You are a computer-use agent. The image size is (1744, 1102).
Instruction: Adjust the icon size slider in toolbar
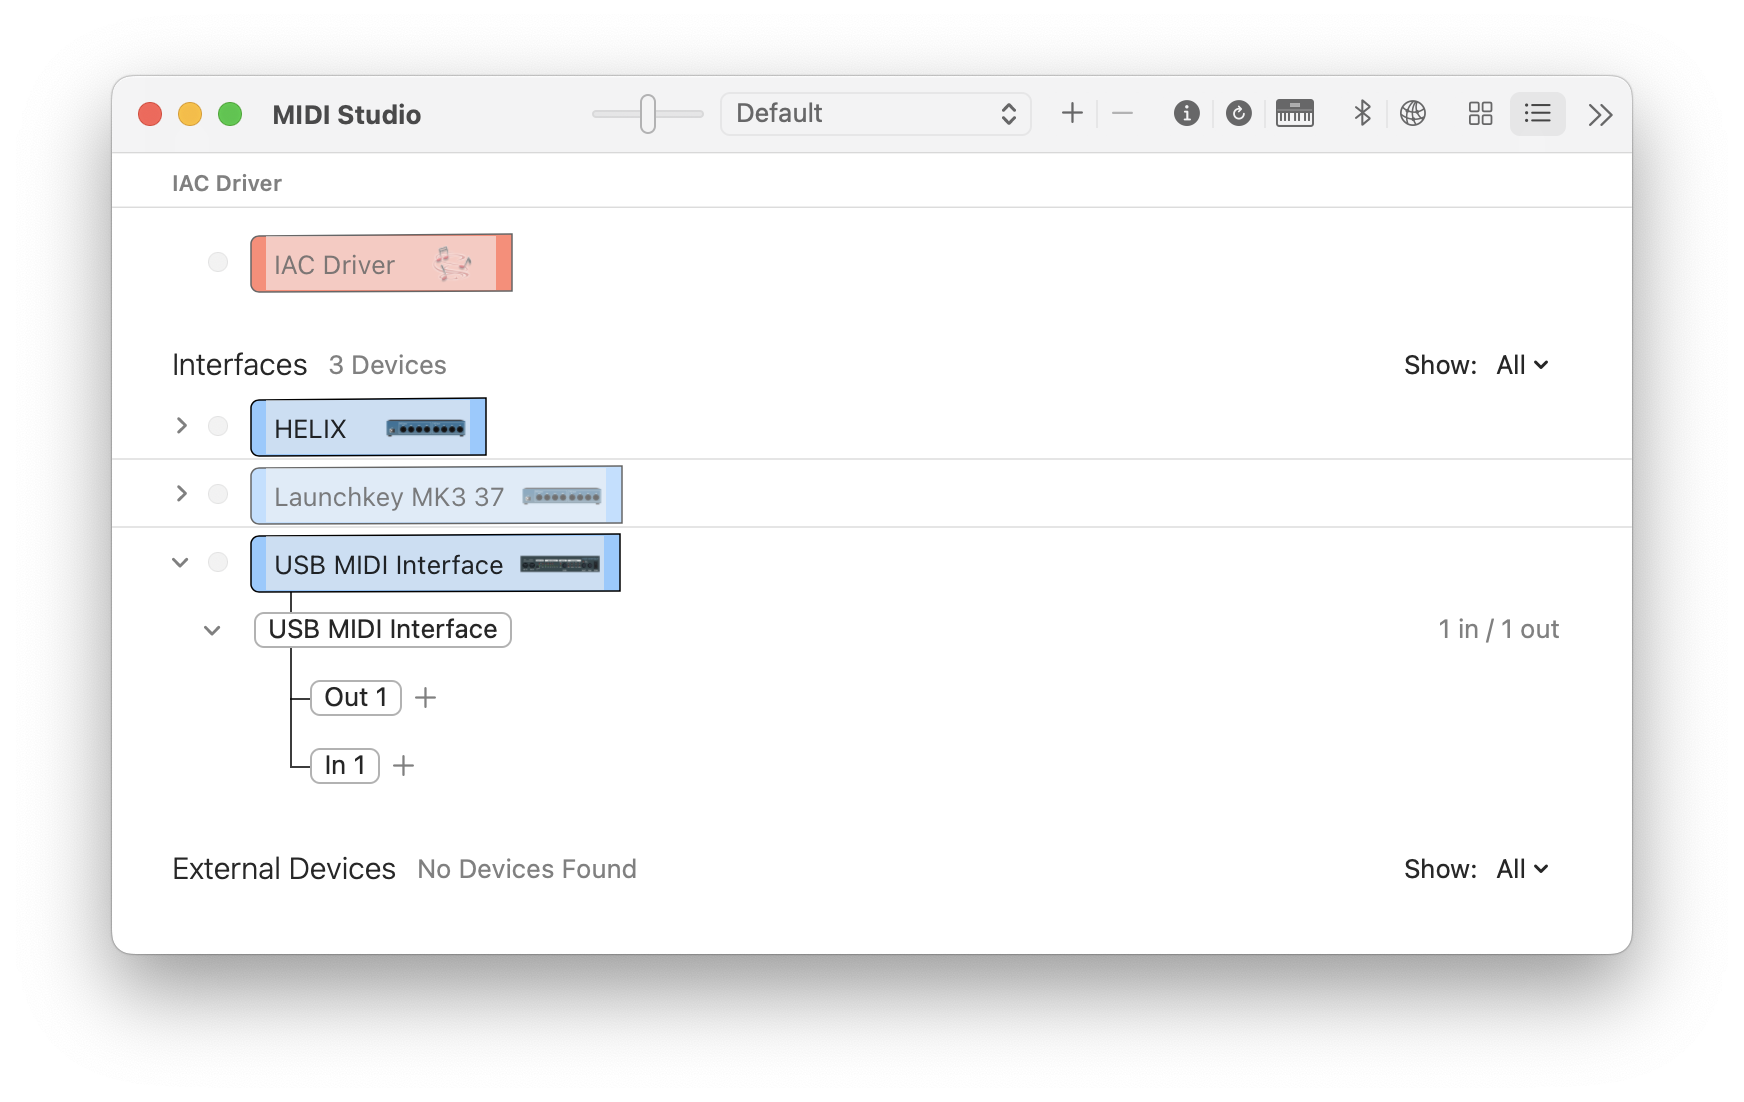pyautogui.click(x=648, y=114)
